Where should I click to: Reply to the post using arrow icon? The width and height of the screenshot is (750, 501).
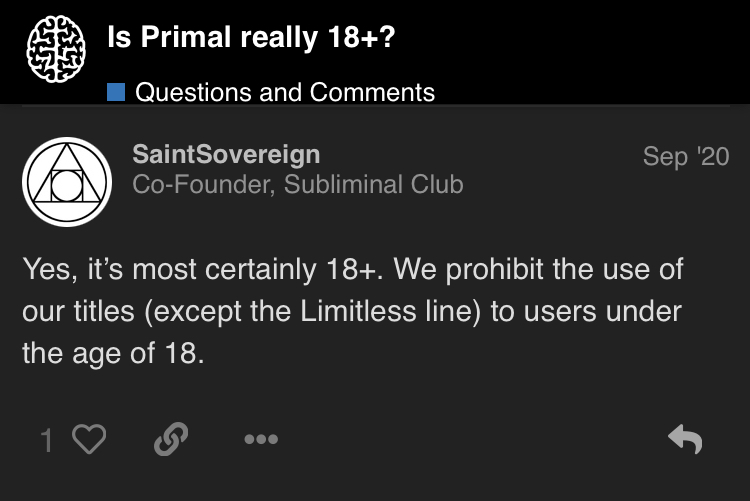pyautogui.click(x=685, y=439)
